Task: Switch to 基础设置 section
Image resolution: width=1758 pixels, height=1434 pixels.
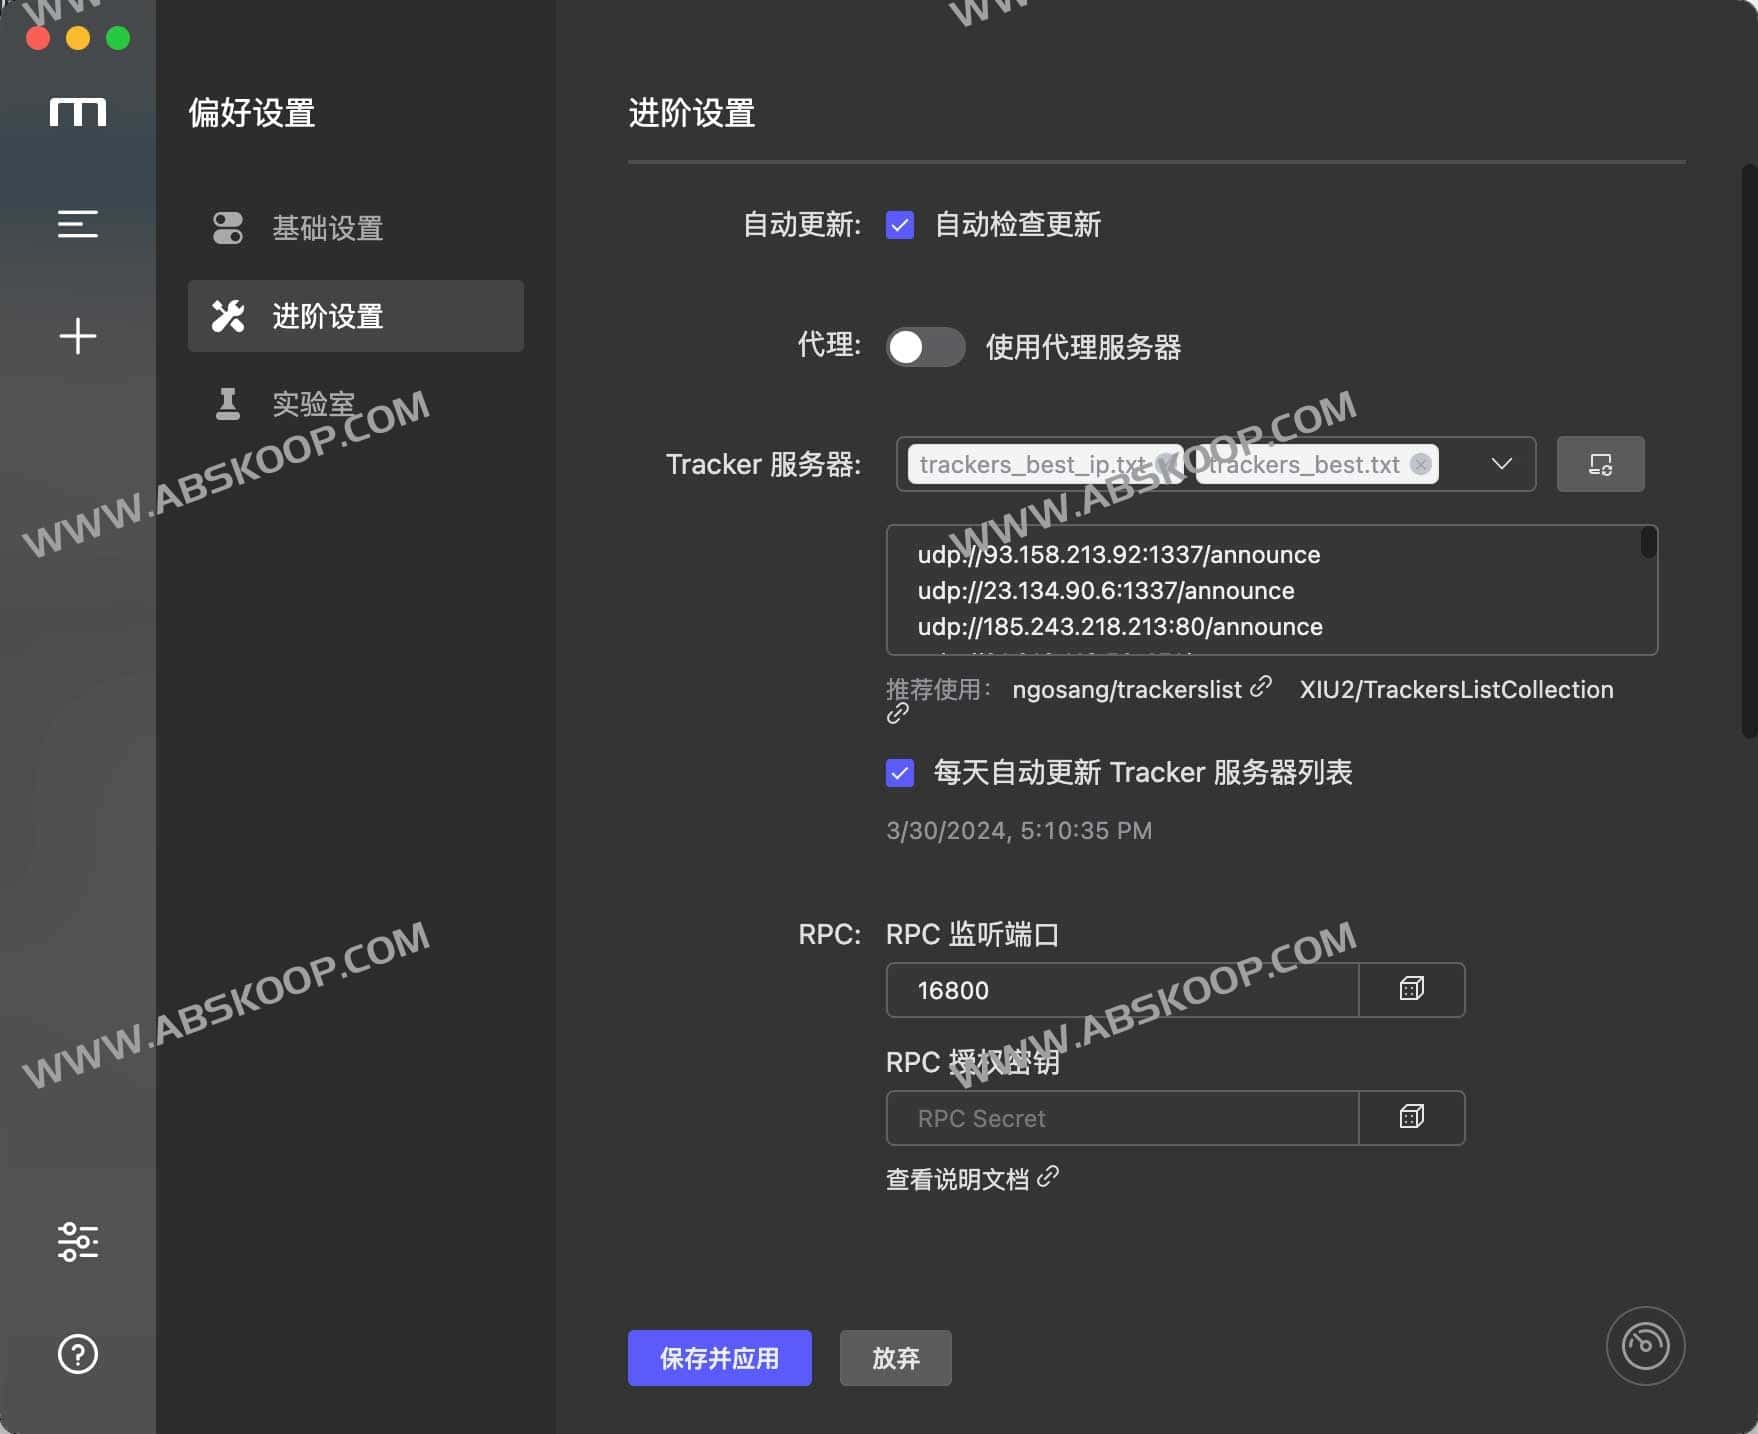Action: point(327,228)
